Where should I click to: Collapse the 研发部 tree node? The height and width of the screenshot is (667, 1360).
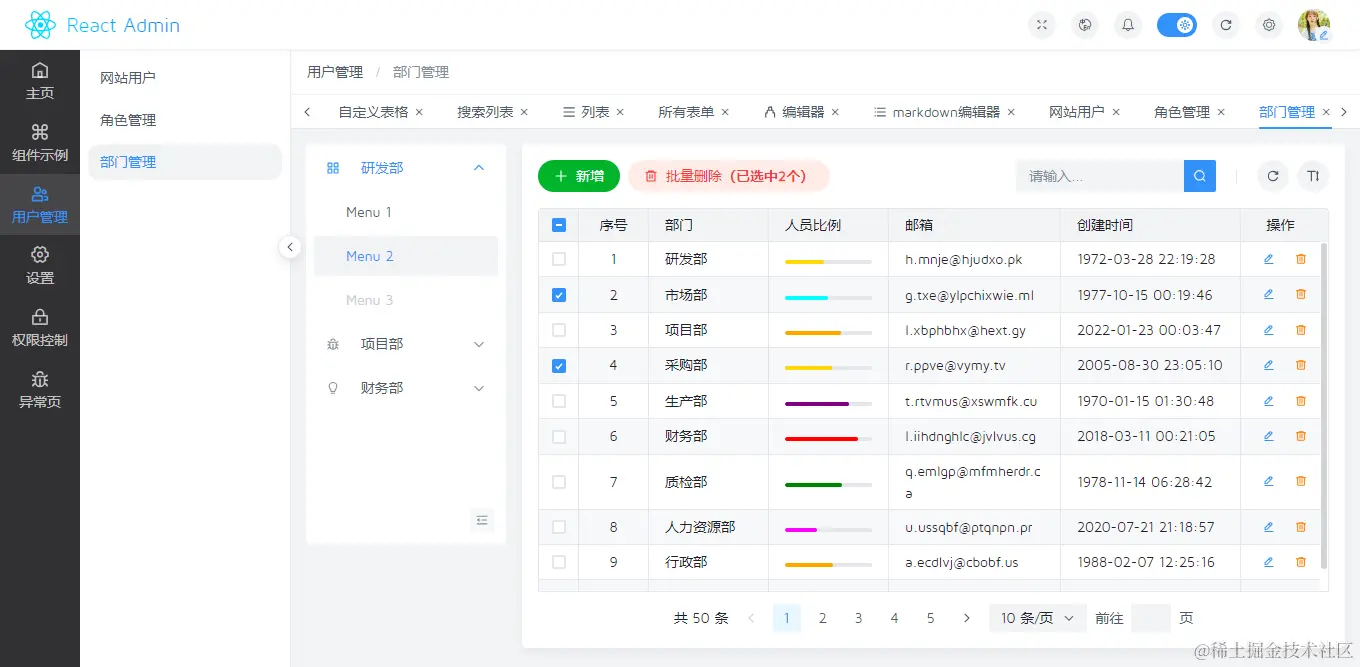point(479,167)
